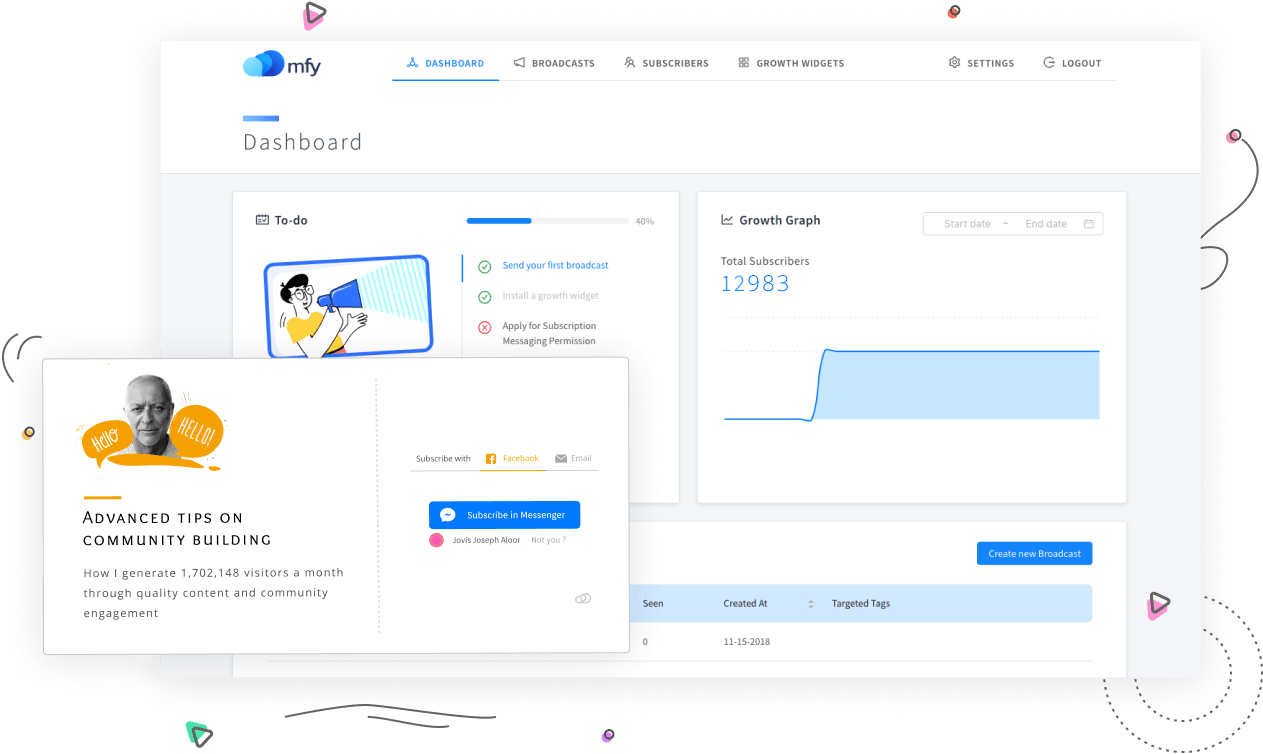This screenshot has height=754, width=1263.
Task: Click the megaphone illustration thumbnail
Action: coord(347,306)
